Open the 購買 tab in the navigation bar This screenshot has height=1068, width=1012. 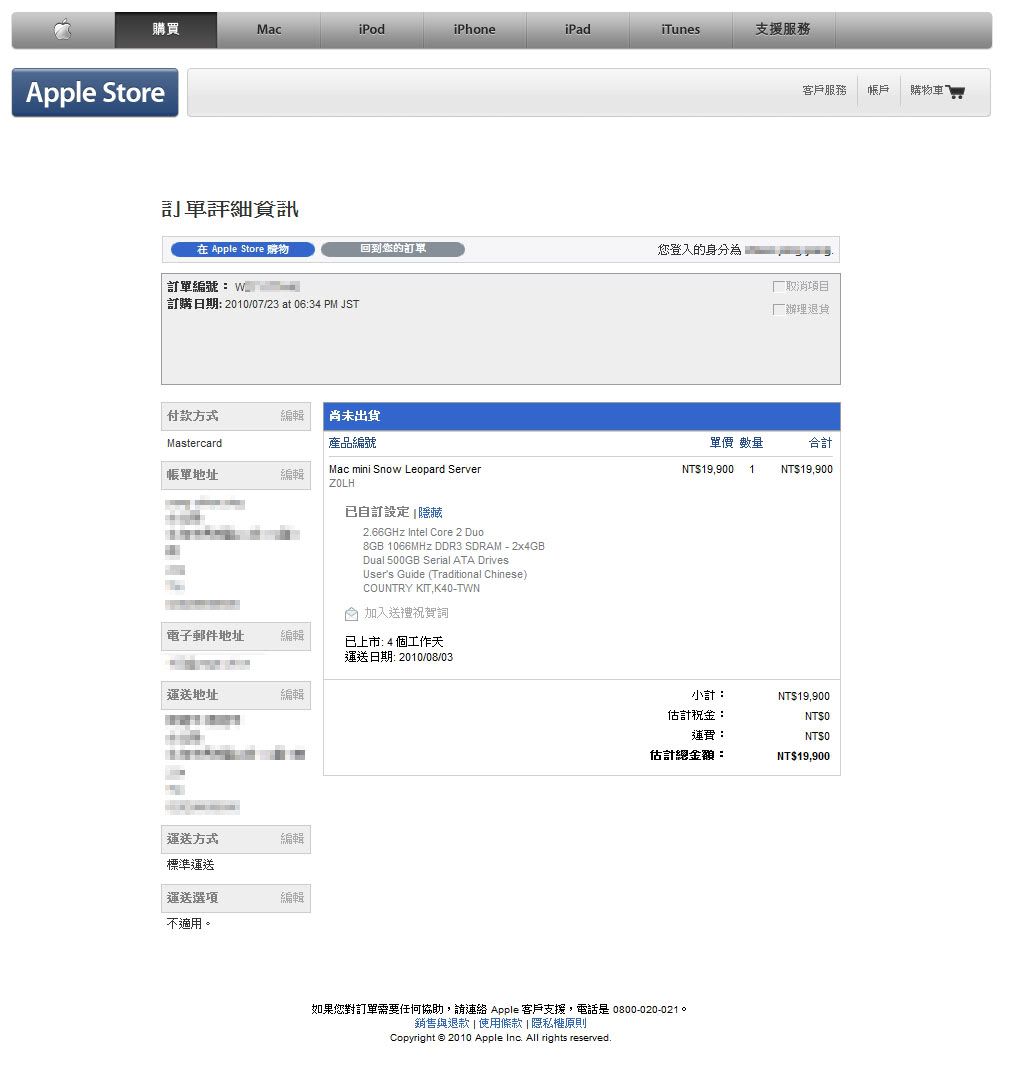pos(165,29)
